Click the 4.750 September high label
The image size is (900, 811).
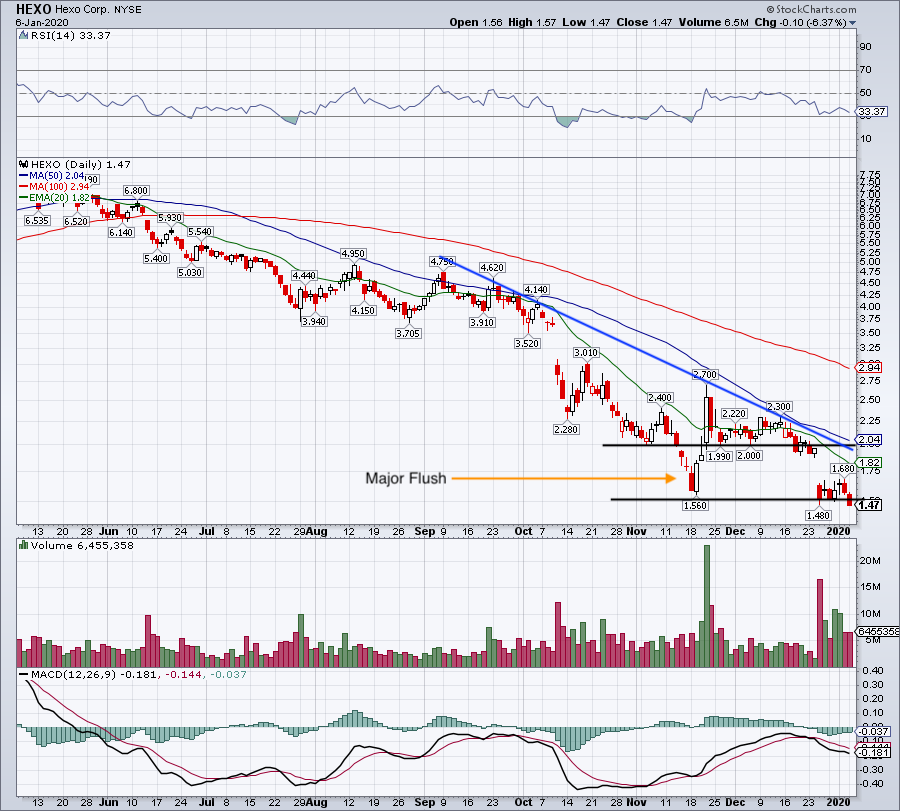point(442,261)
